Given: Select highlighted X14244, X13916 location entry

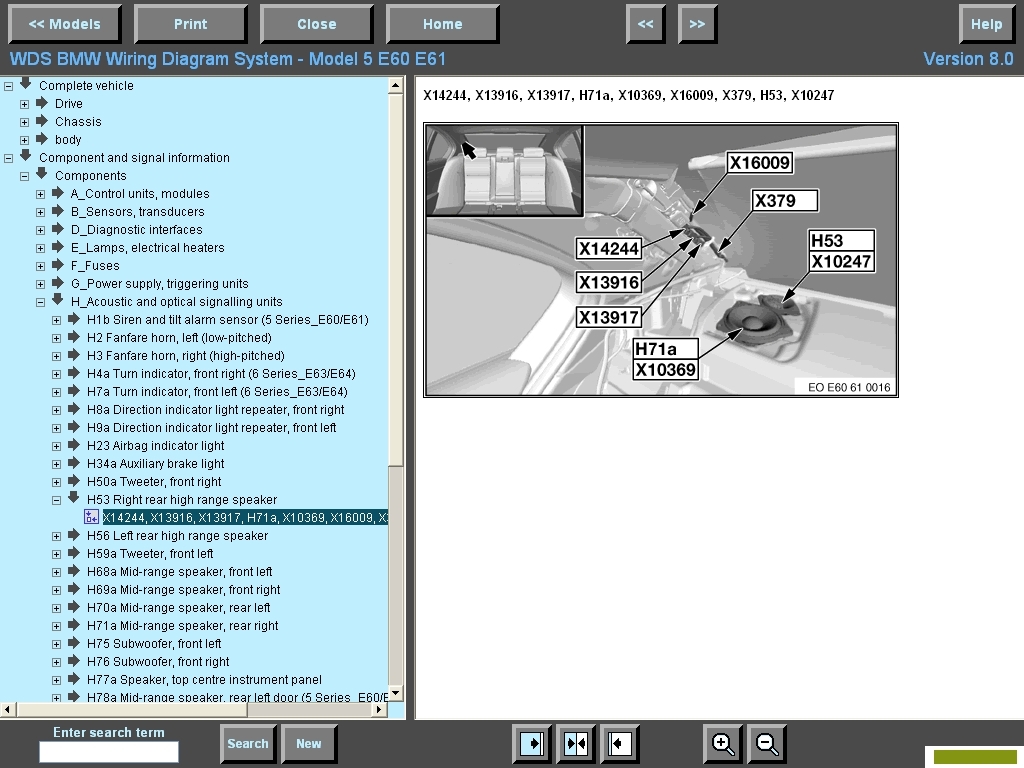Looking at the screenshot, I should pos(245,517).
